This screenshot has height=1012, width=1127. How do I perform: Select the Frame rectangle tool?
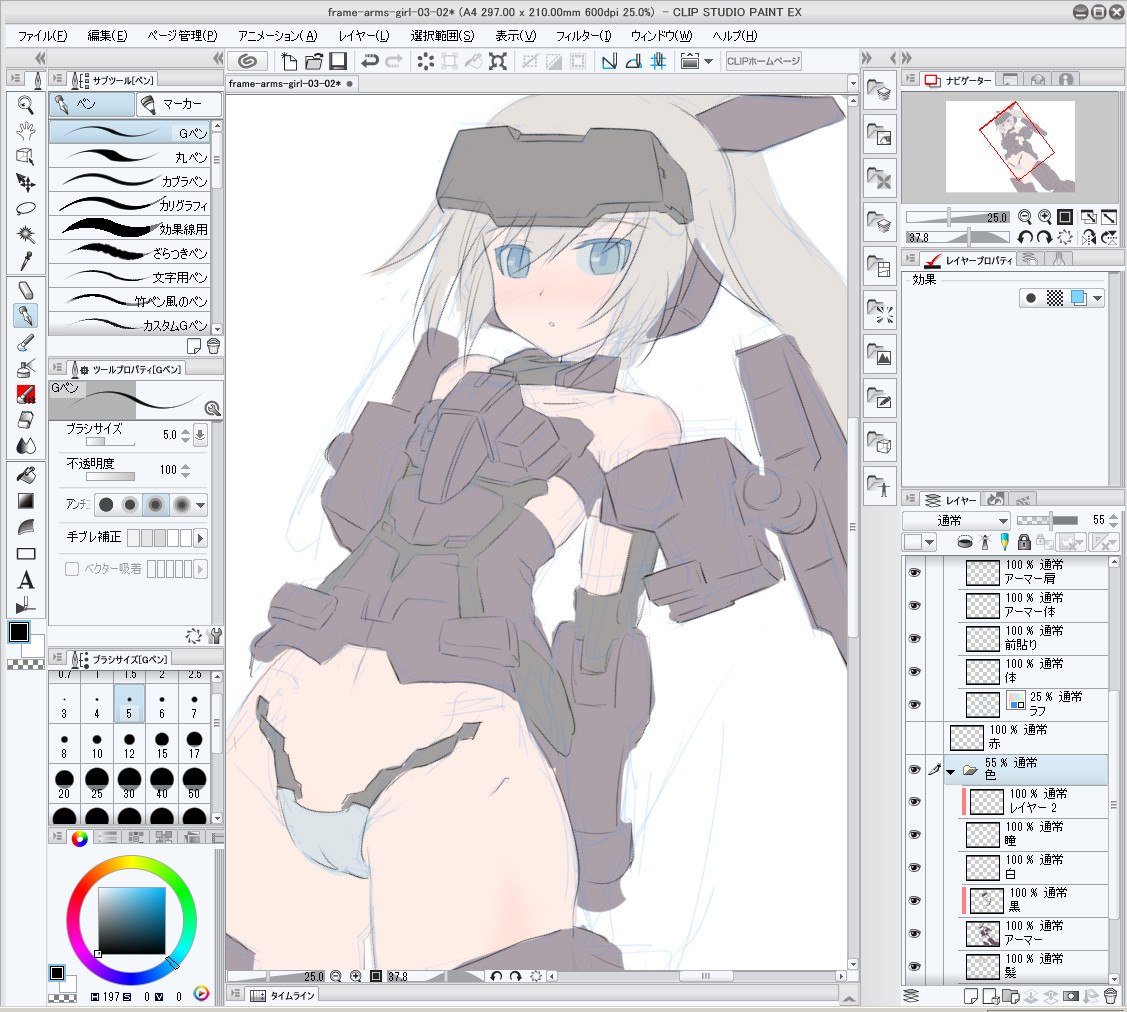pos(26,553)
